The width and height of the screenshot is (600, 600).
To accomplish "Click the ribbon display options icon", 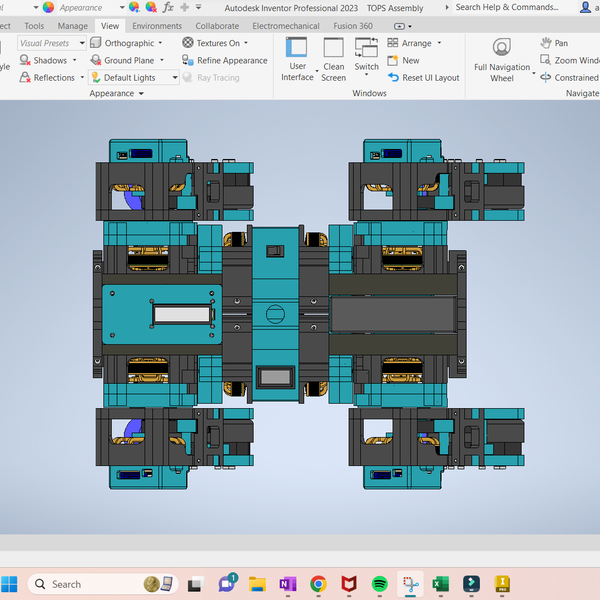I will point(399,26).
